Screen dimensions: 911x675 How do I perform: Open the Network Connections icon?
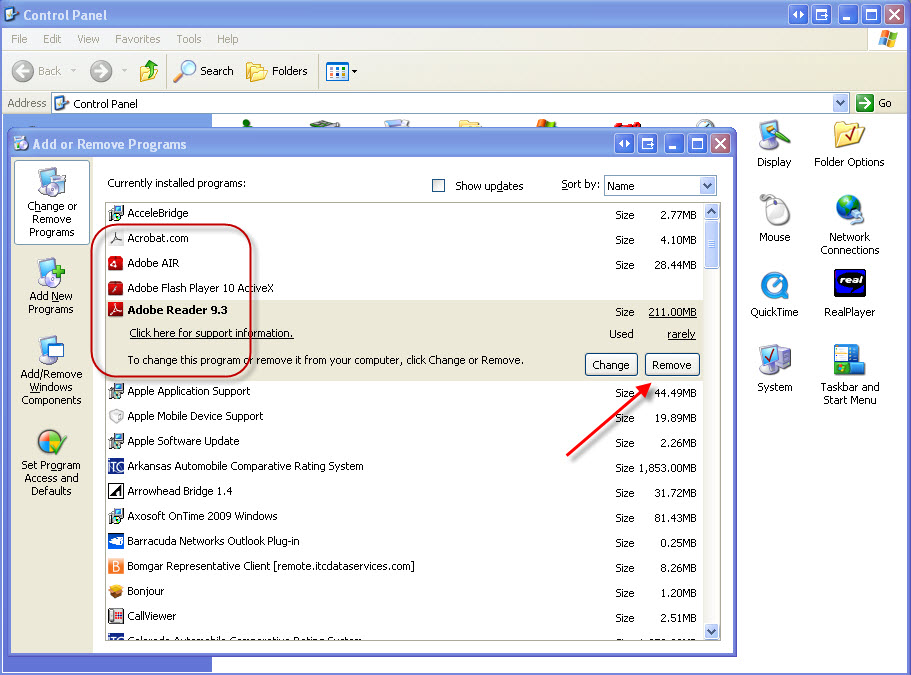pos(849,225)
